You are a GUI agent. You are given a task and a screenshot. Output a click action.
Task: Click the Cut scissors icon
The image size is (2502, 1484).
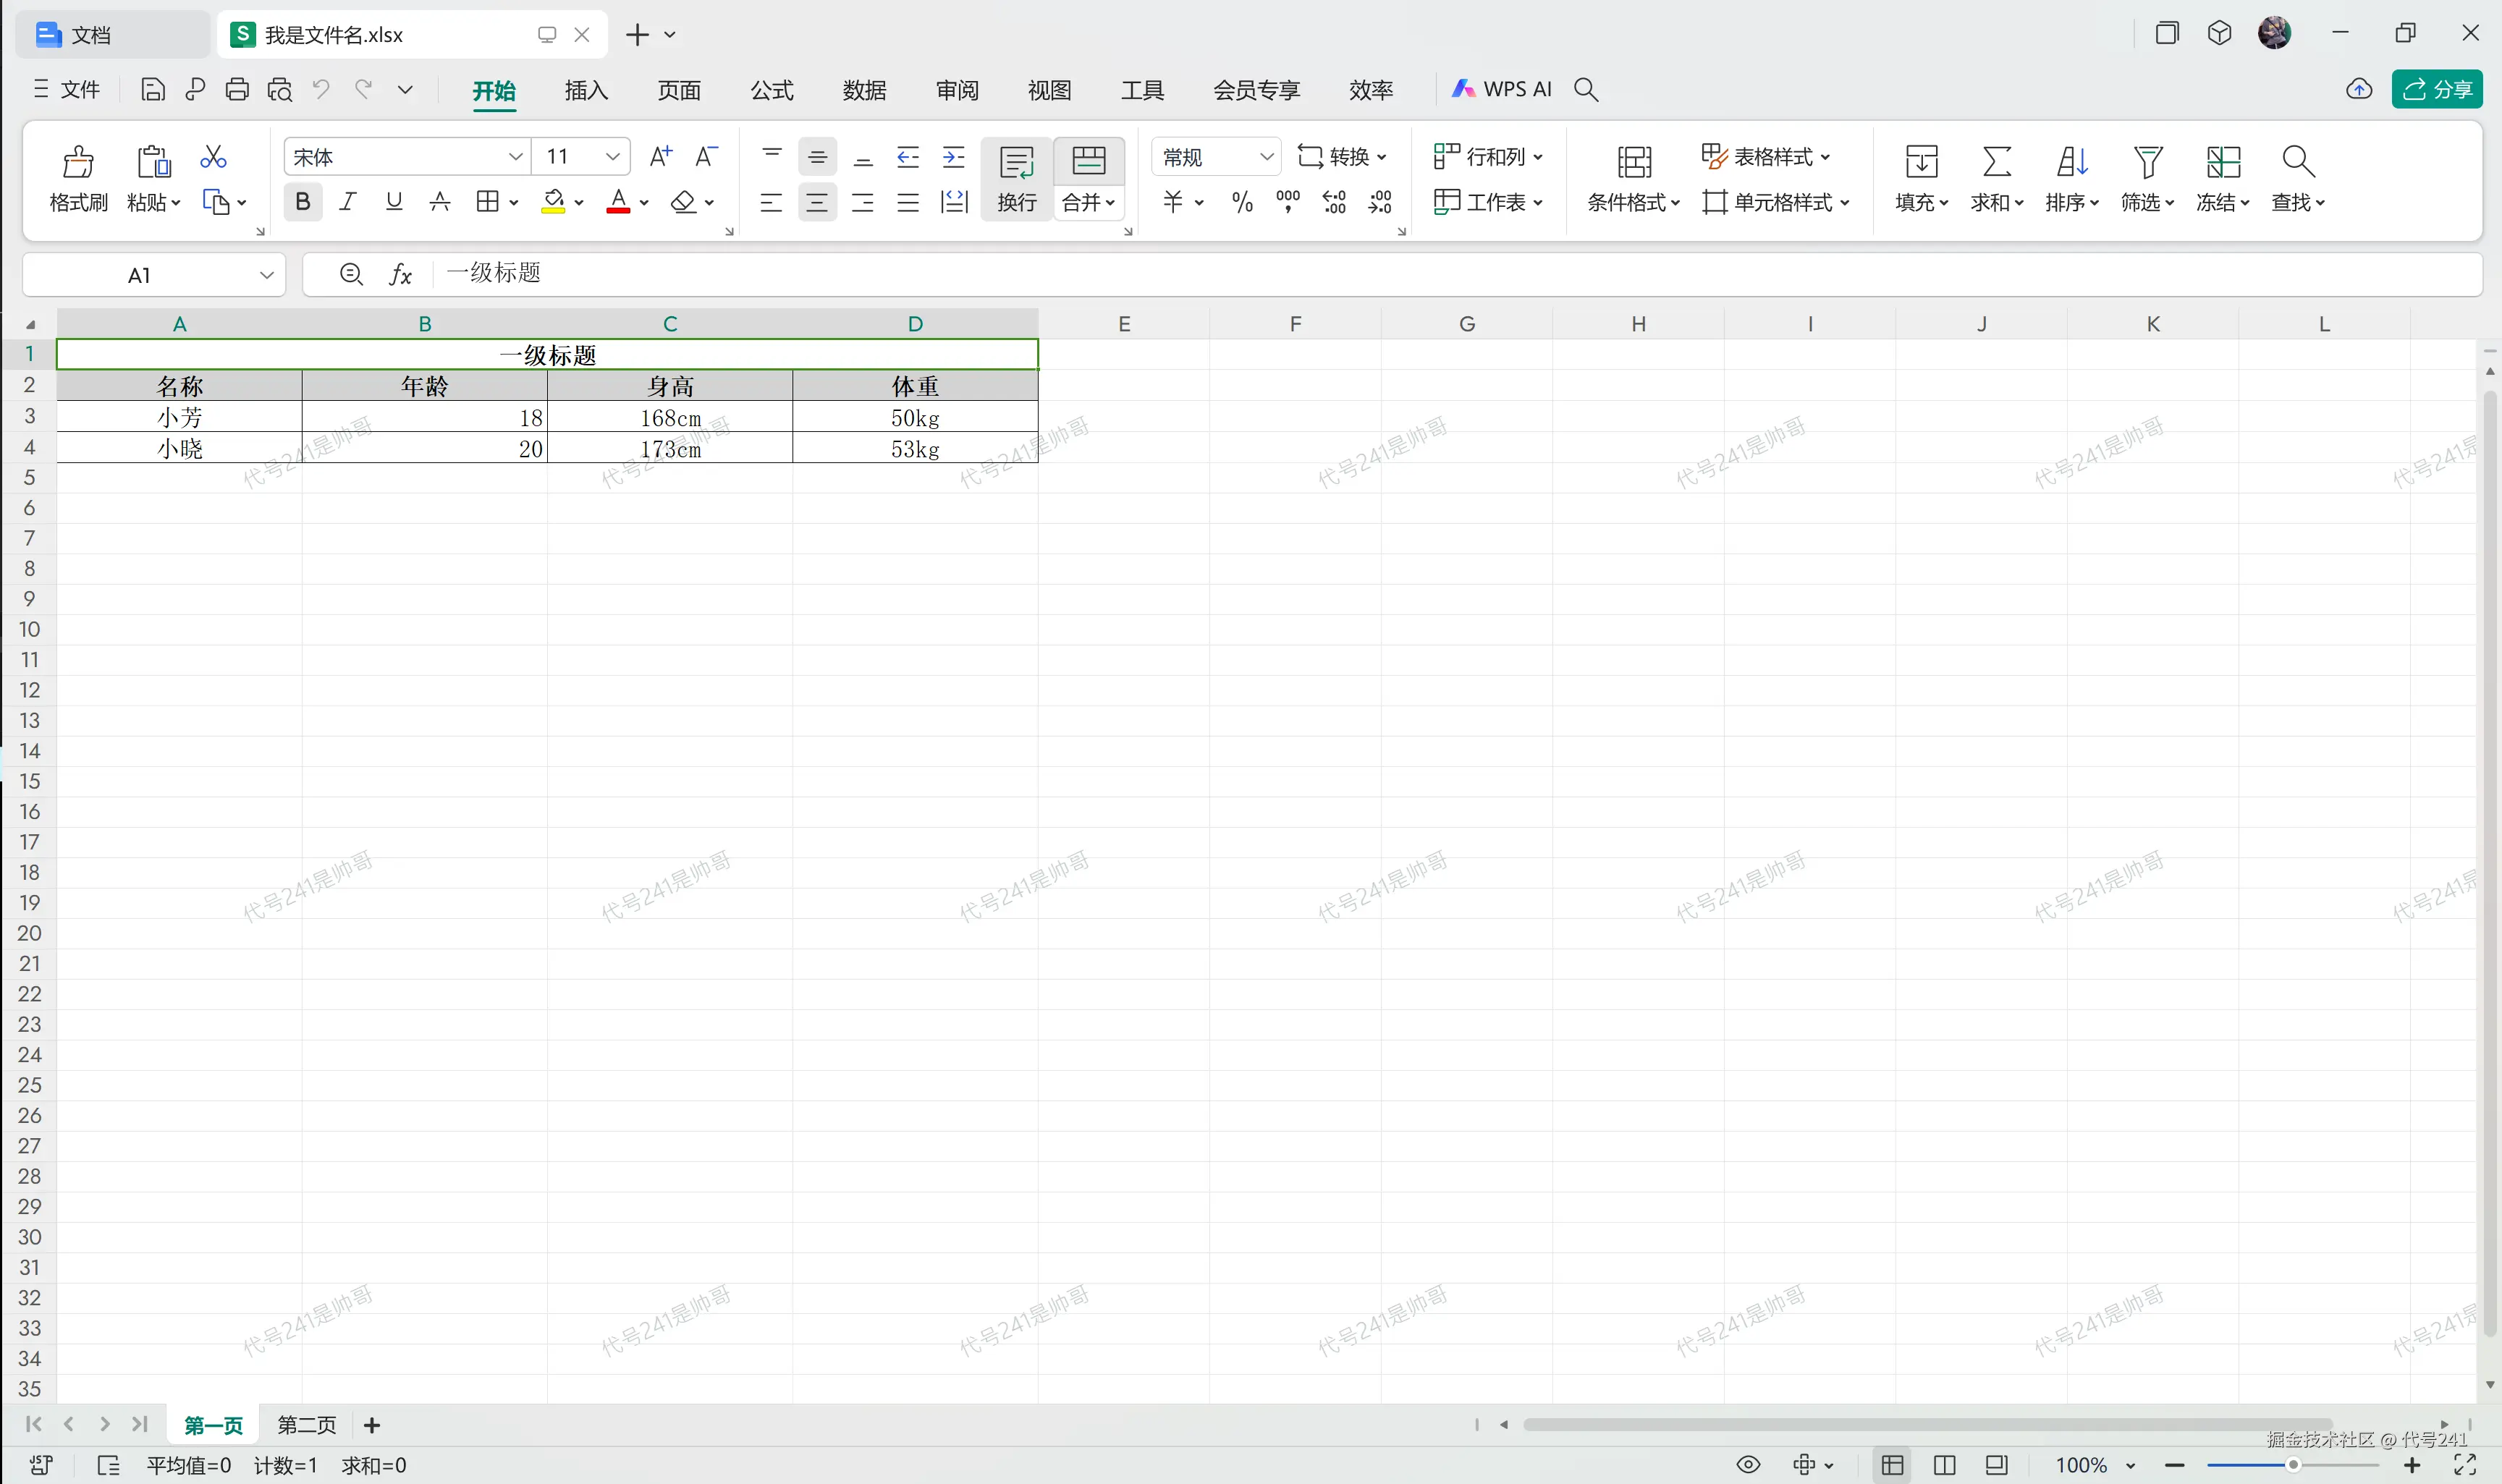click(x=213, y=157)
